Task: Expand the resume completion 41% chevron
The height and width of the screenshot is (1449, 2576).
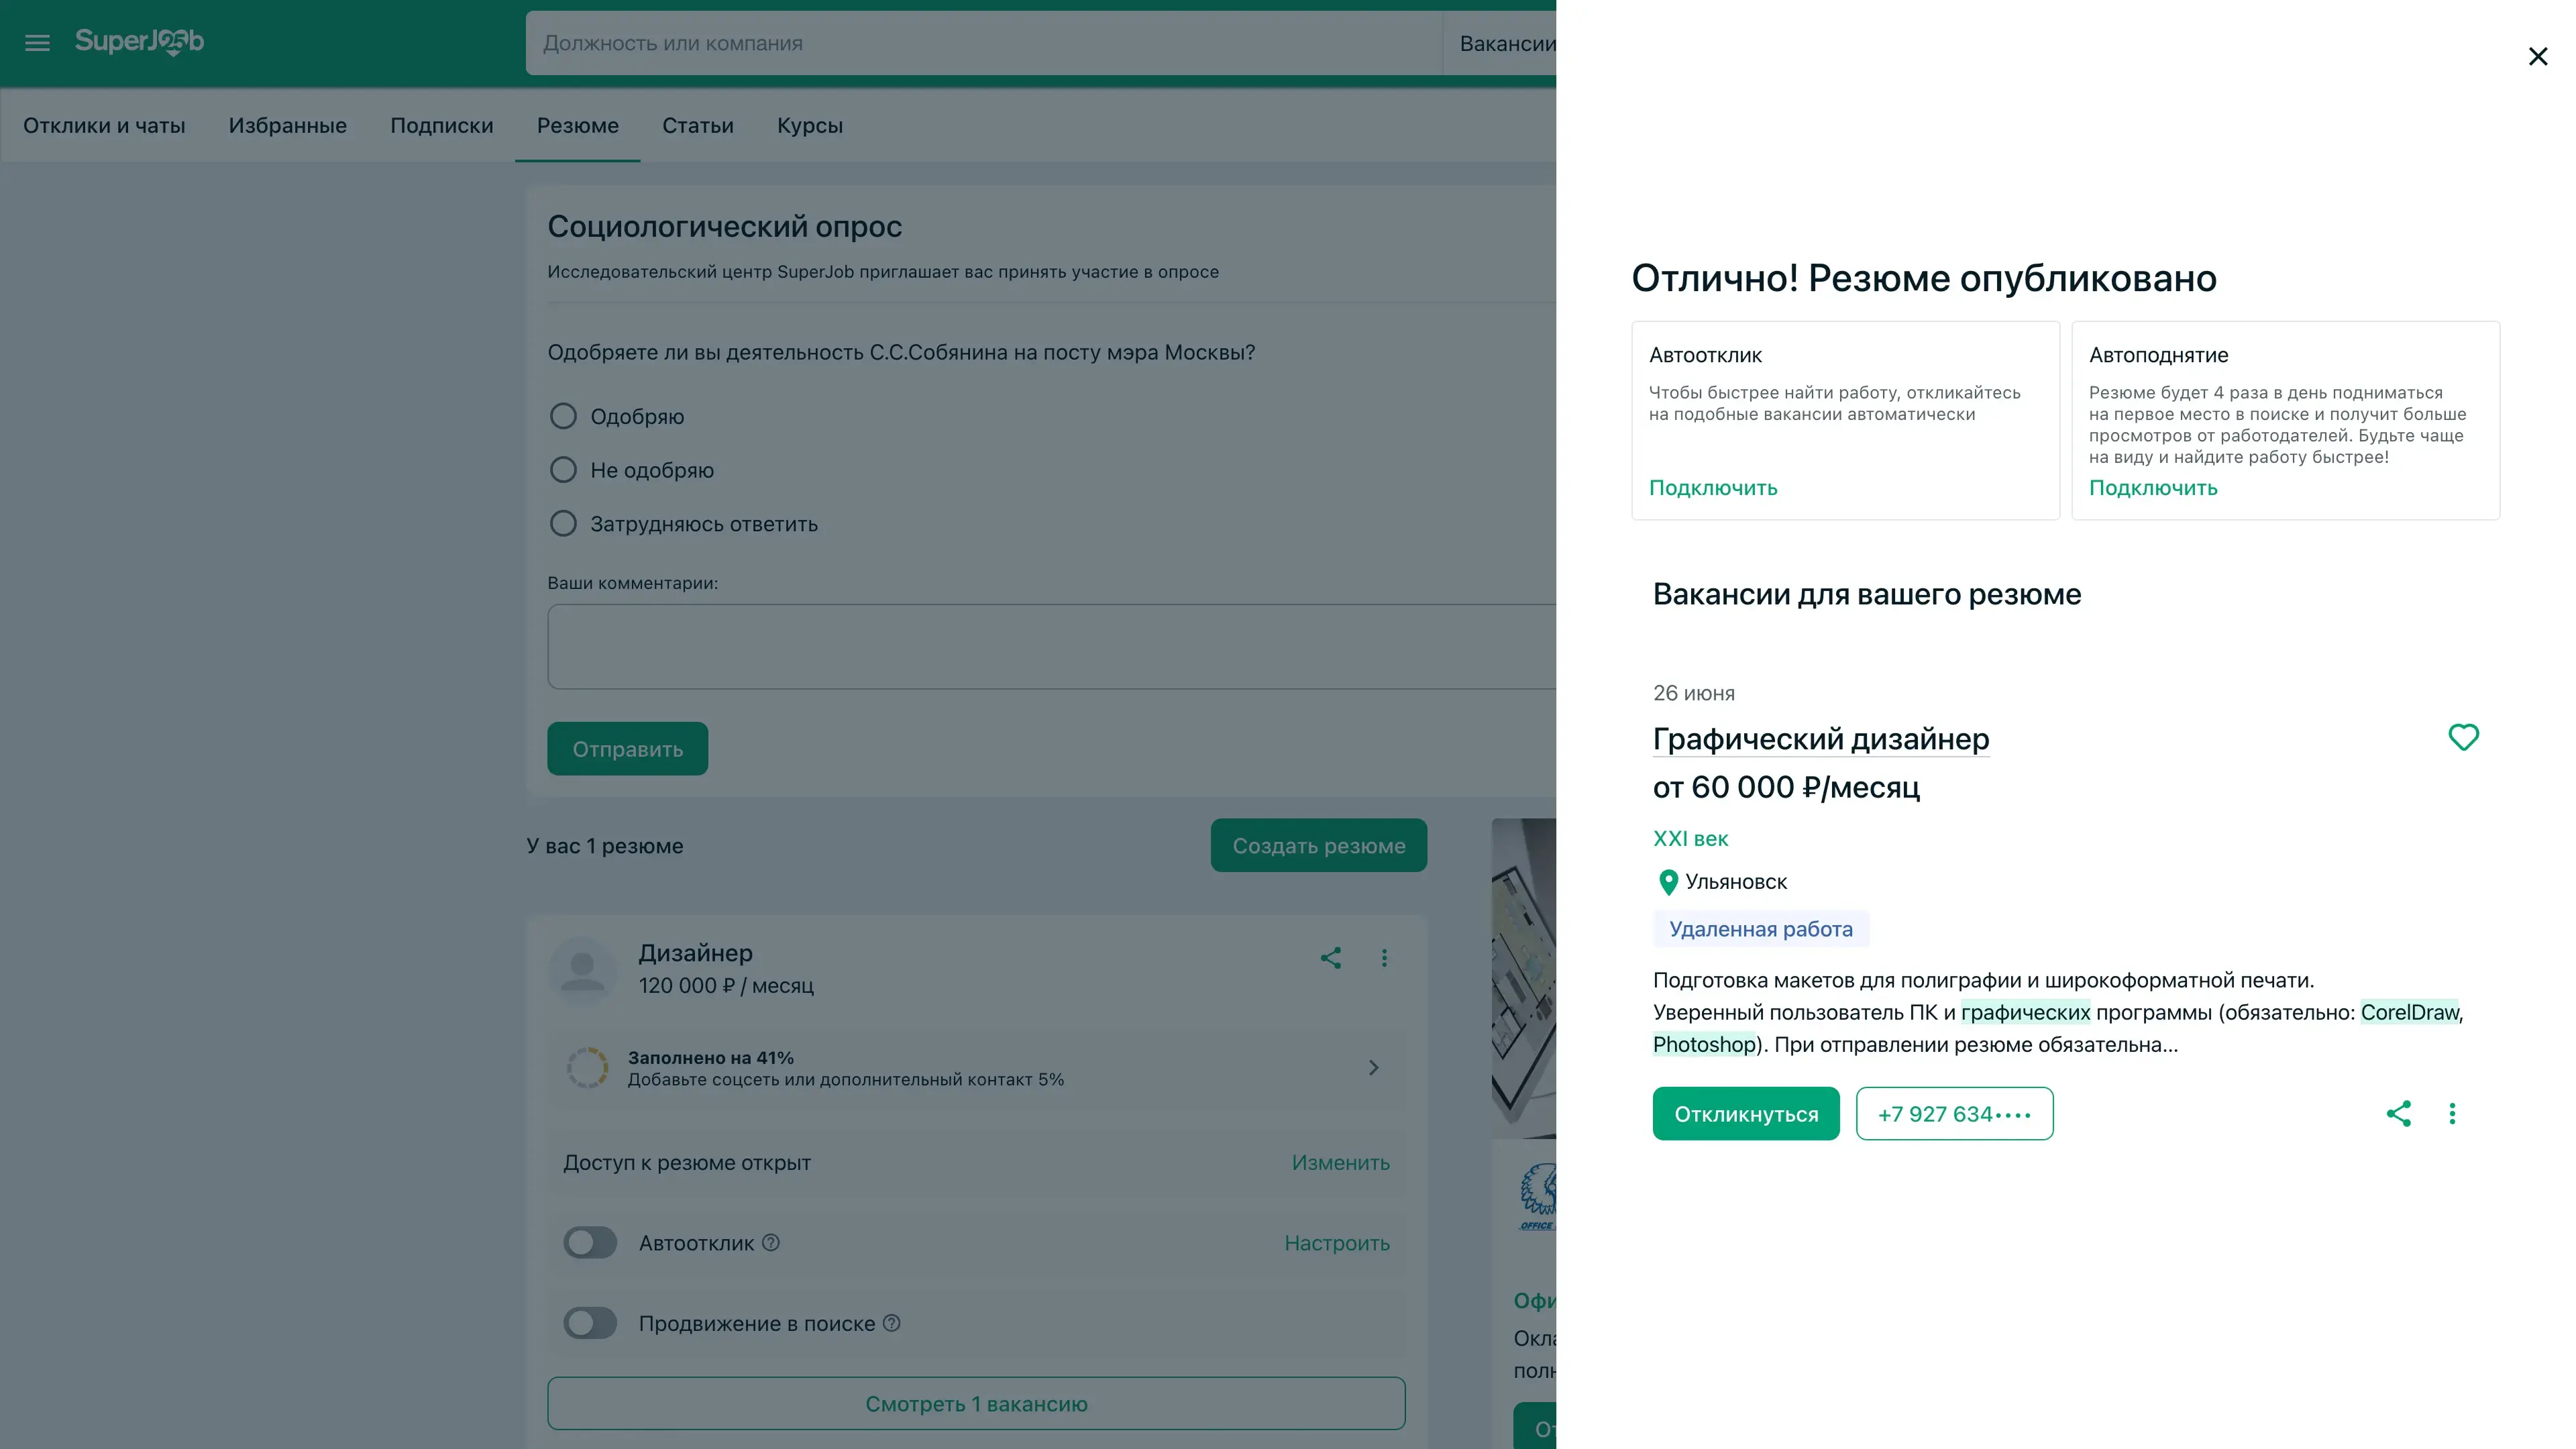Action: pos(1373,1068)
